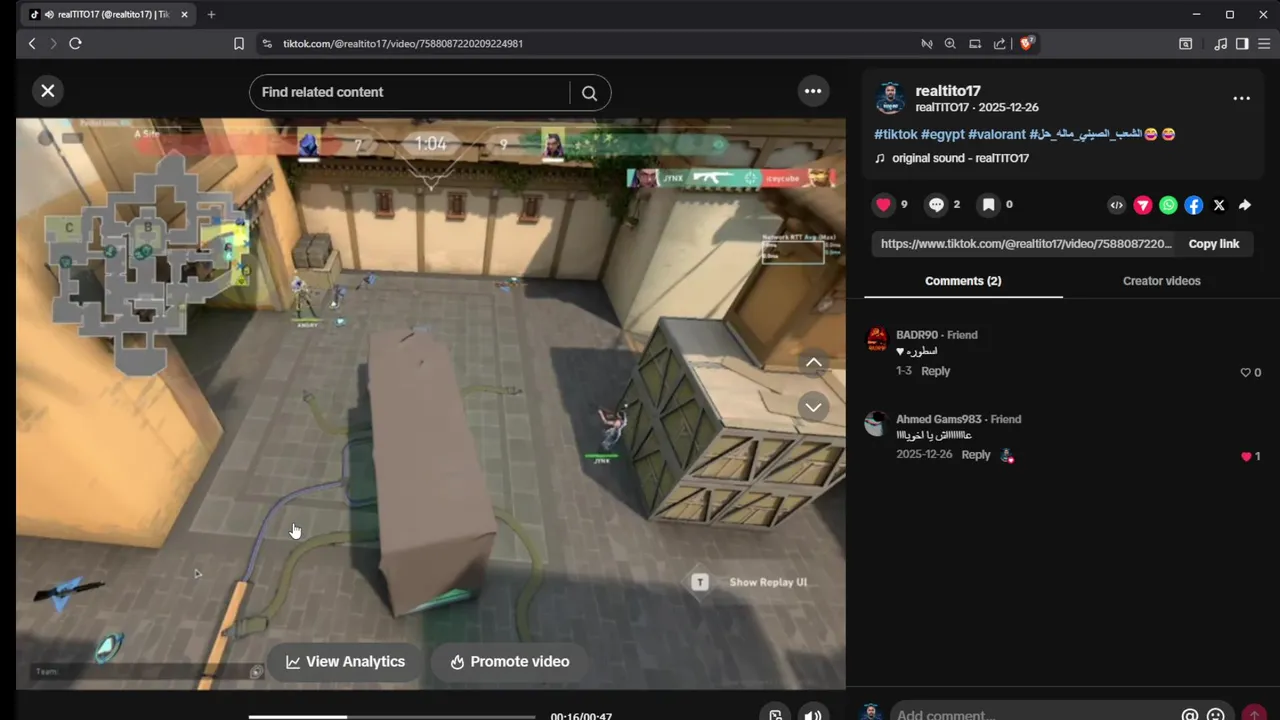Viewport: 1280px width, 720px height.
Task: Open BADR90's profile avatar
Action: [x=876, y=339]
